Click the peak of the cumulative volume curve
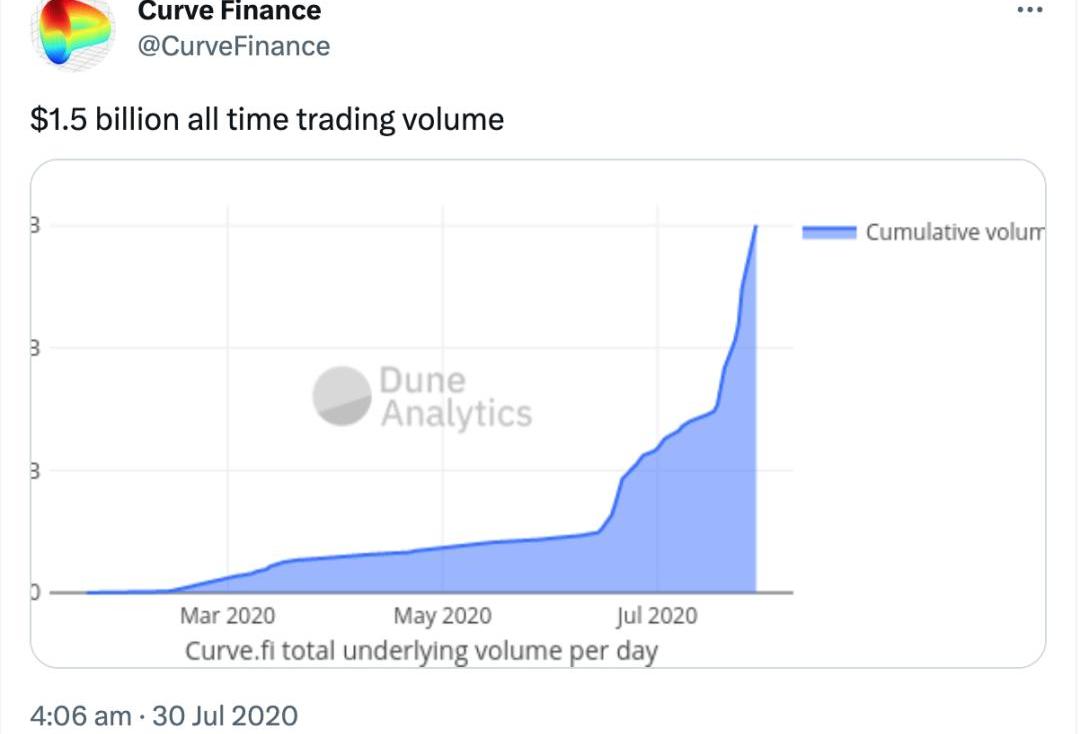Viewport: 1080px width, 734px height. 755,227
